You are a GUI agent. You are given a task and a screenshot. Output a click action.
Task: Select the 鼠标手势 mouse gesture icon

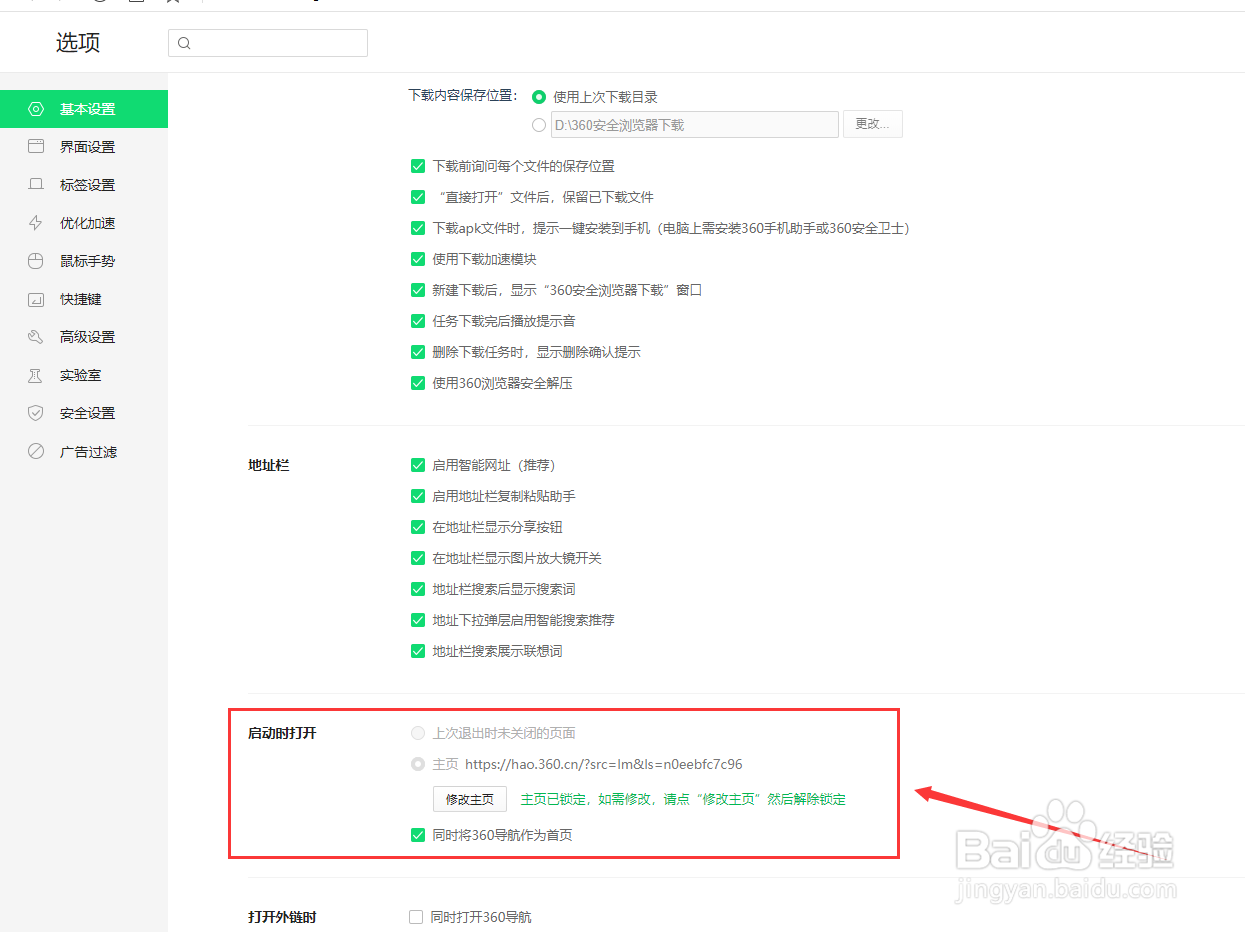[x=36, y=260]
